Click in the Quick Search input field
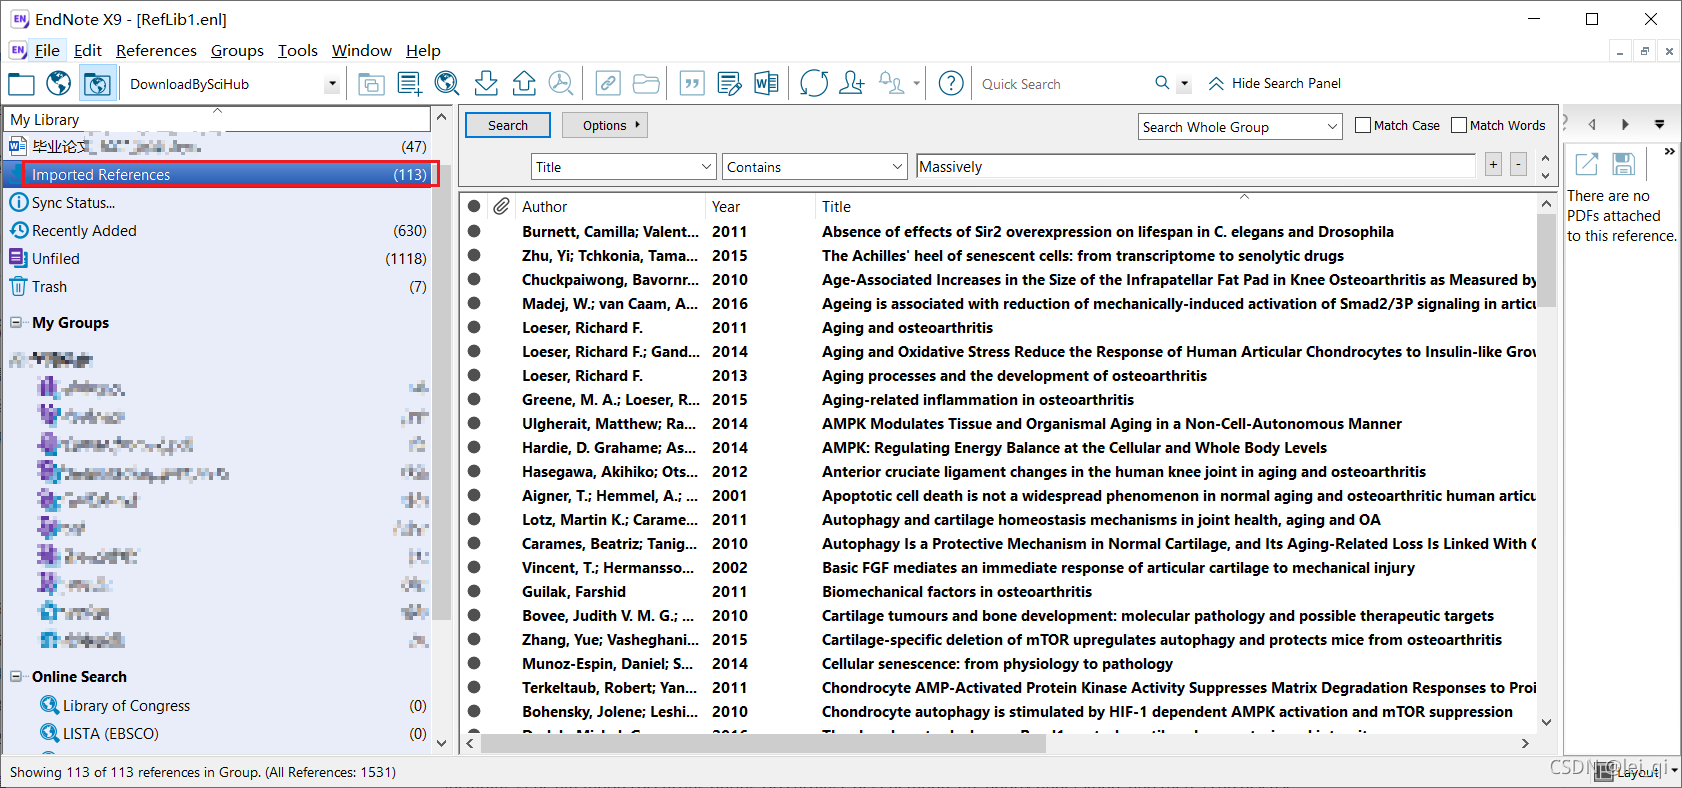The height and width of the screenshot is (788, 1682). coord(1064,84)
